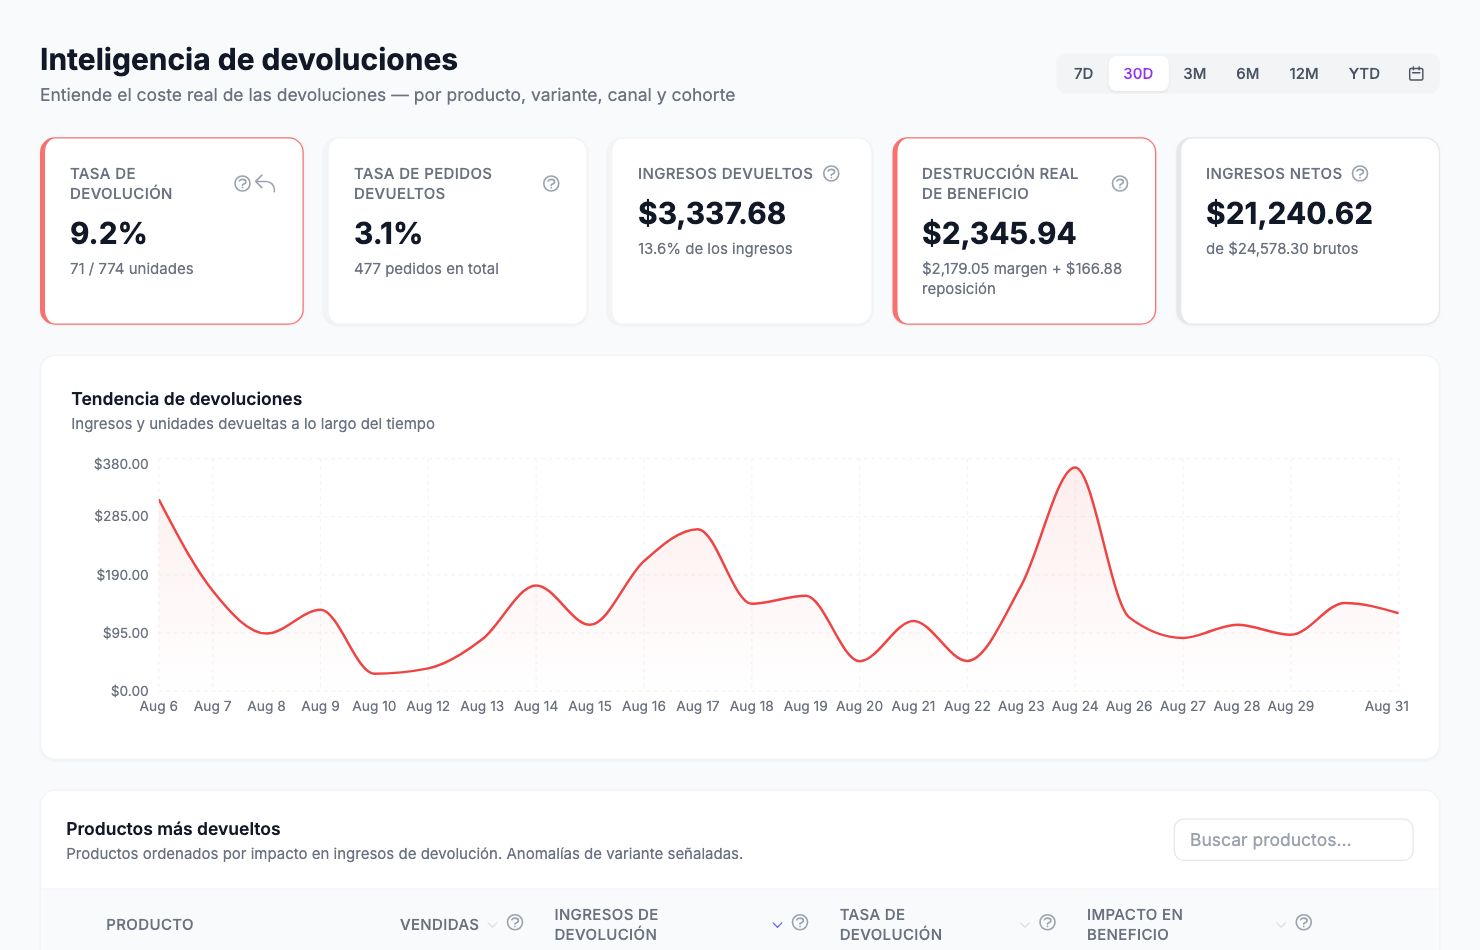This screenshot has width=1480, height=950.
Task: Click 'de $24,578.30 brutos' text
Action: pos(1282,249)
